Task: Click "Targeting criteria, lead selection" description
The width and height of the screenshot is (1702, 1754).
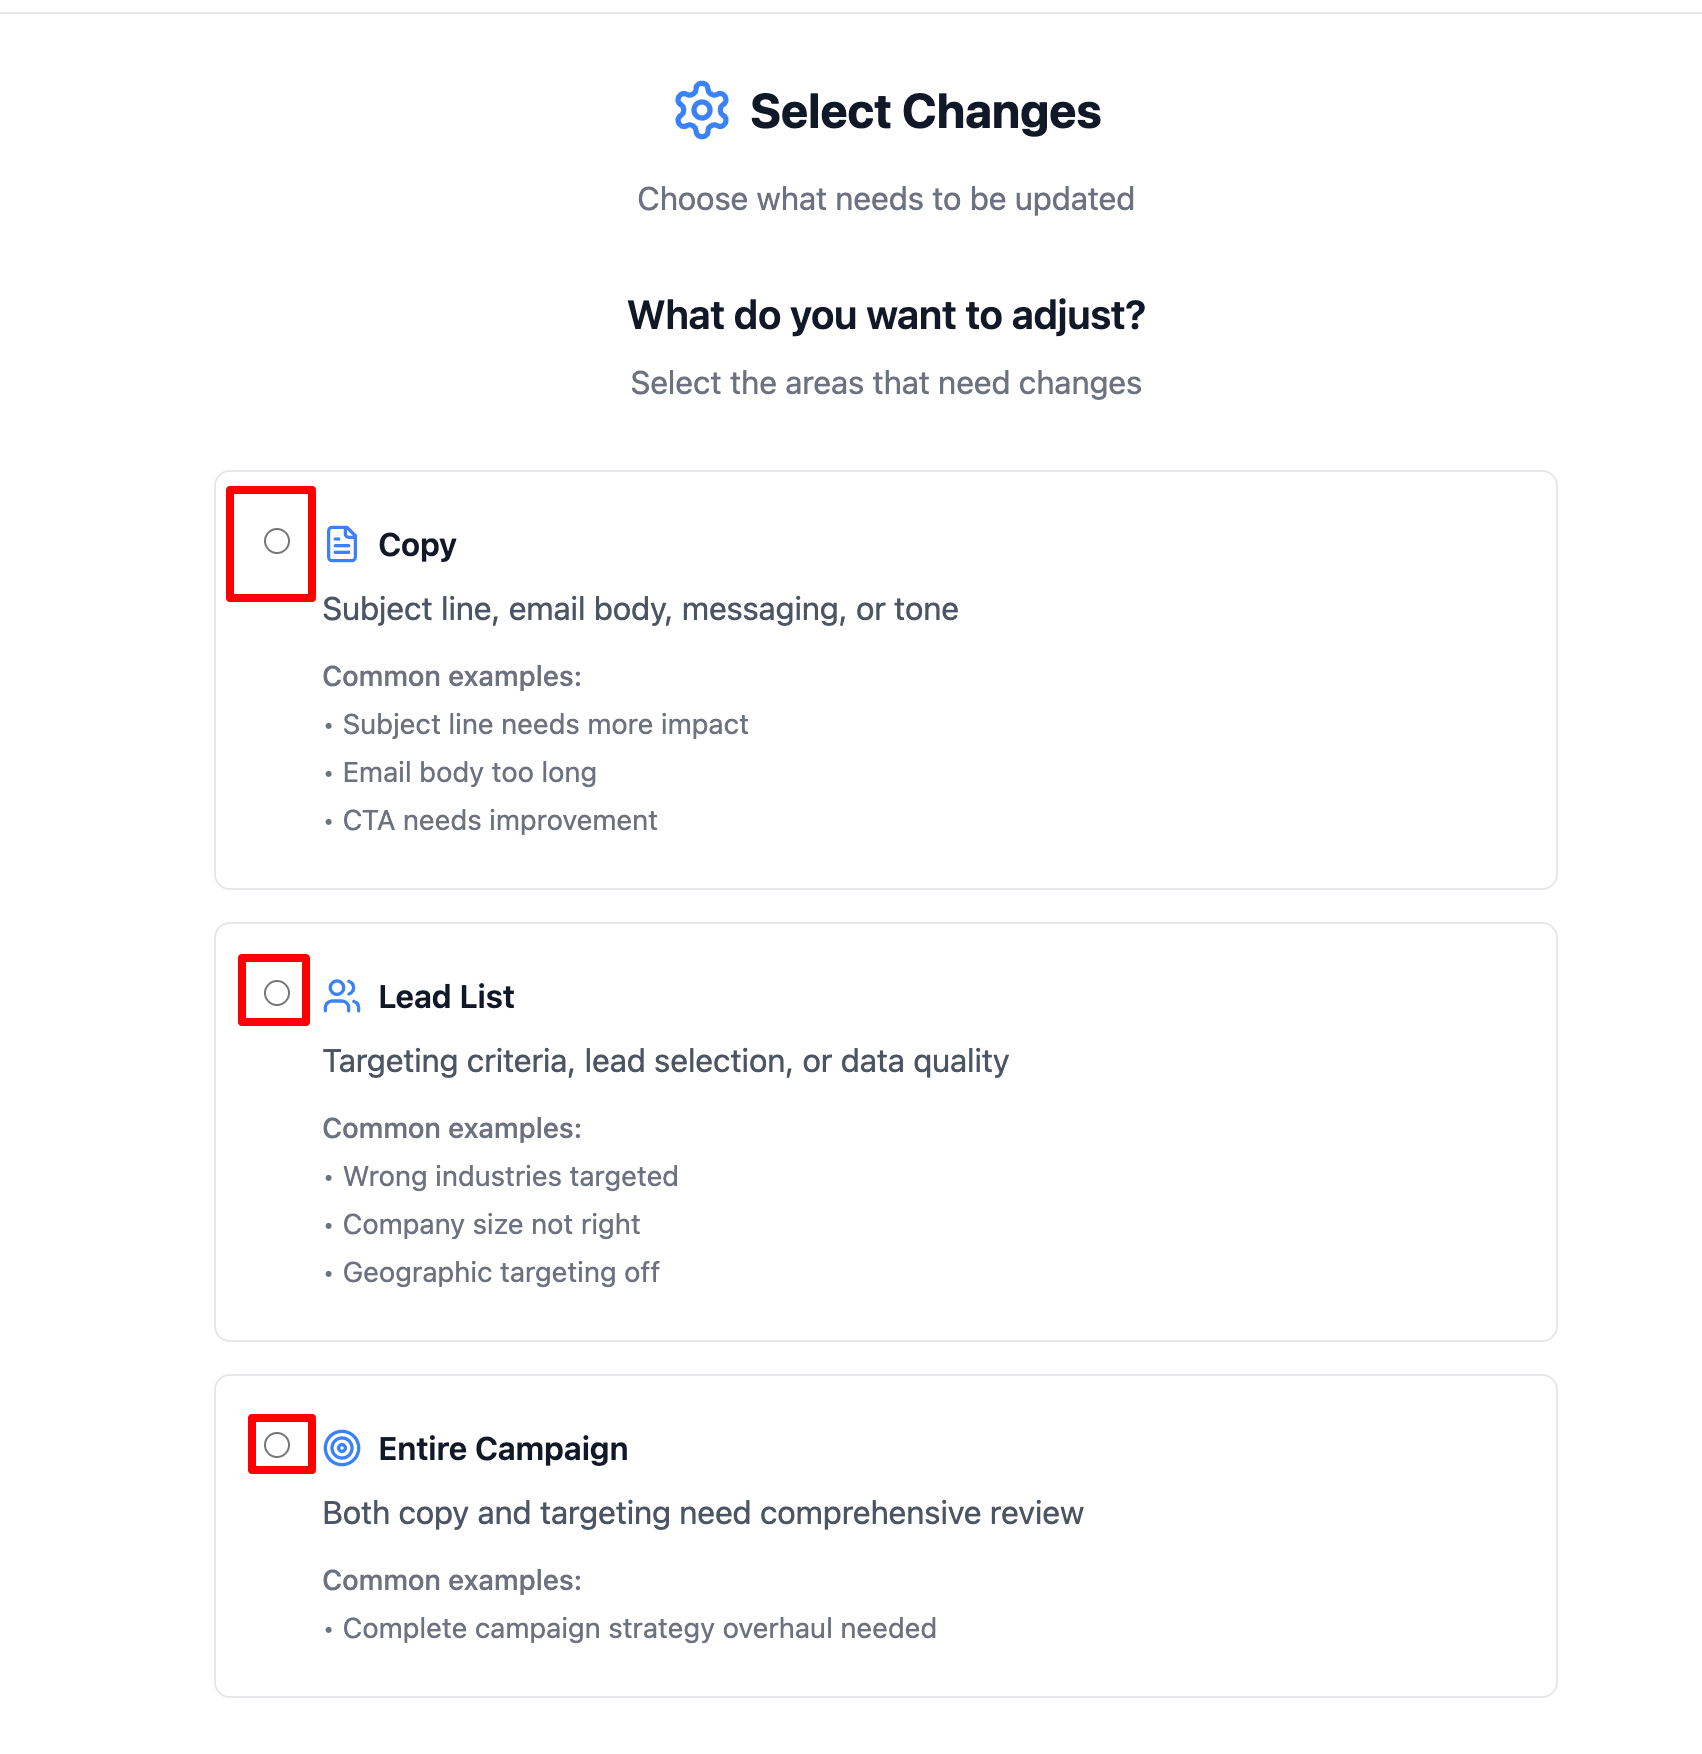Action: tap(665, 1061)
